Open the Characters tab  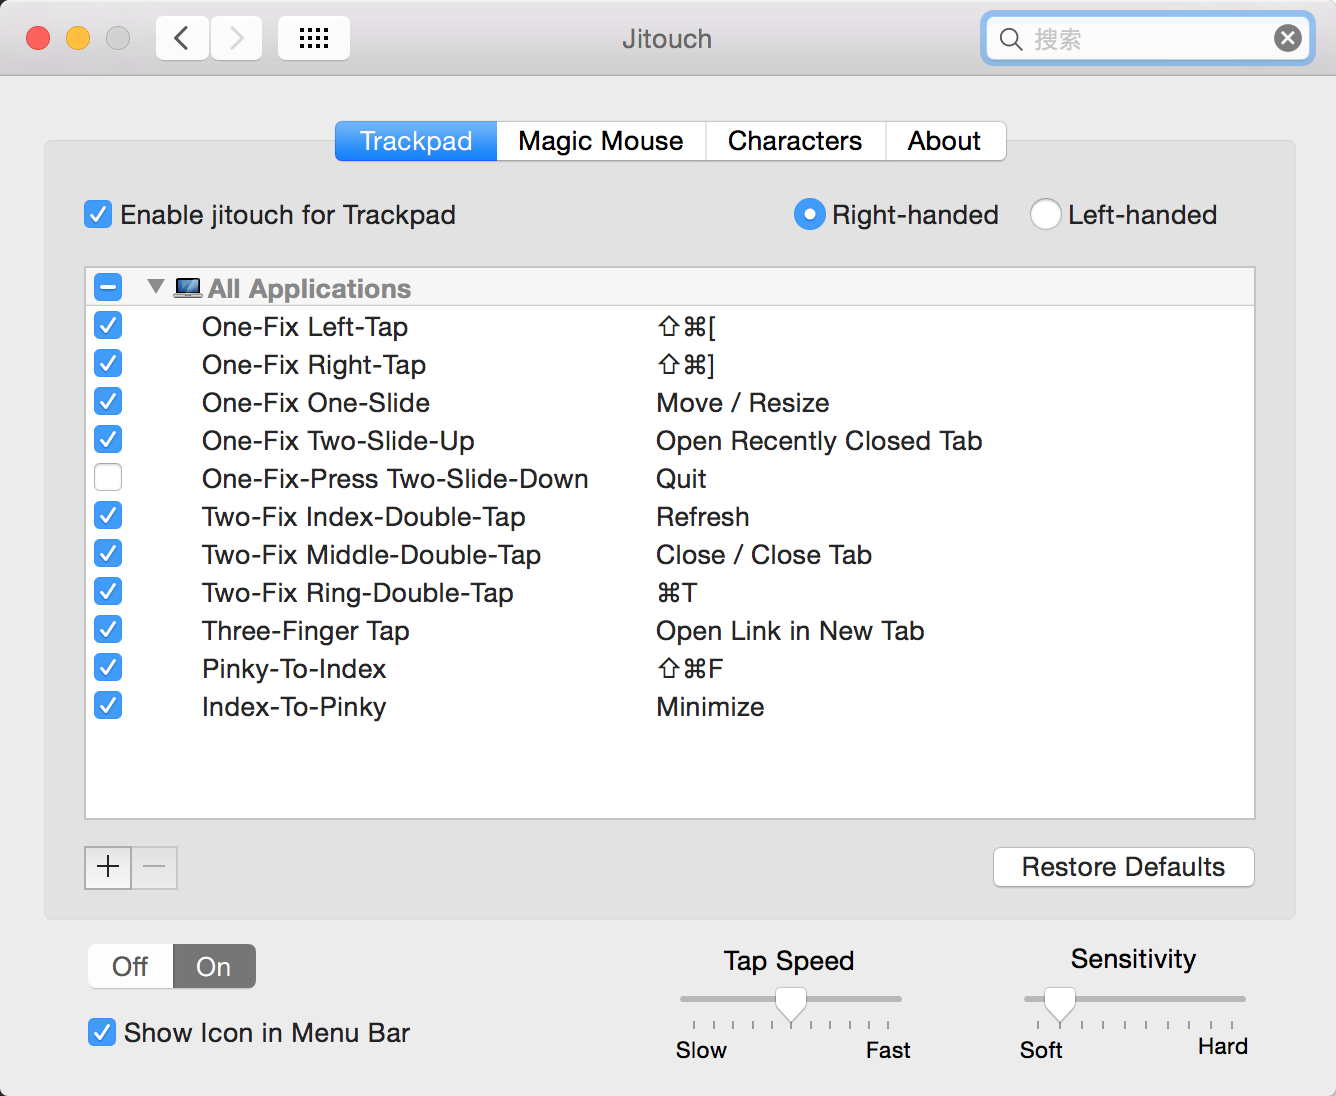coord(795,141)
